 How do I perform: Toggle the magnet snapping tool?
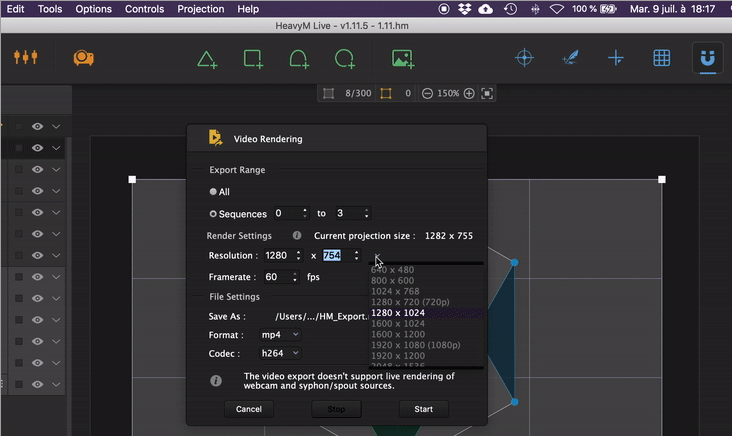pos(707,58)
